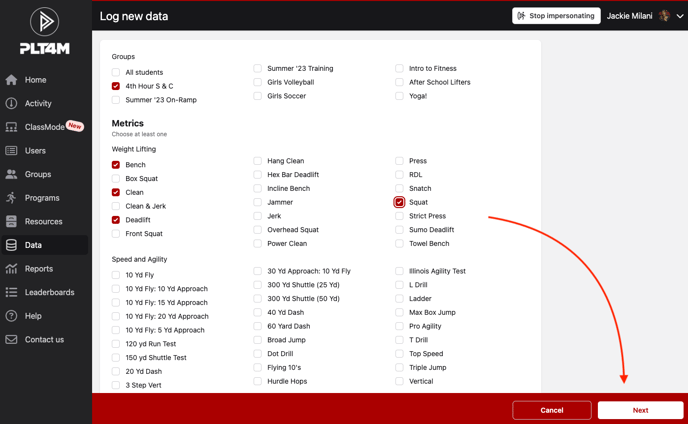Click the Reports chart icon
This screenshot has height=424, width=688.
(x=12, y=269)
